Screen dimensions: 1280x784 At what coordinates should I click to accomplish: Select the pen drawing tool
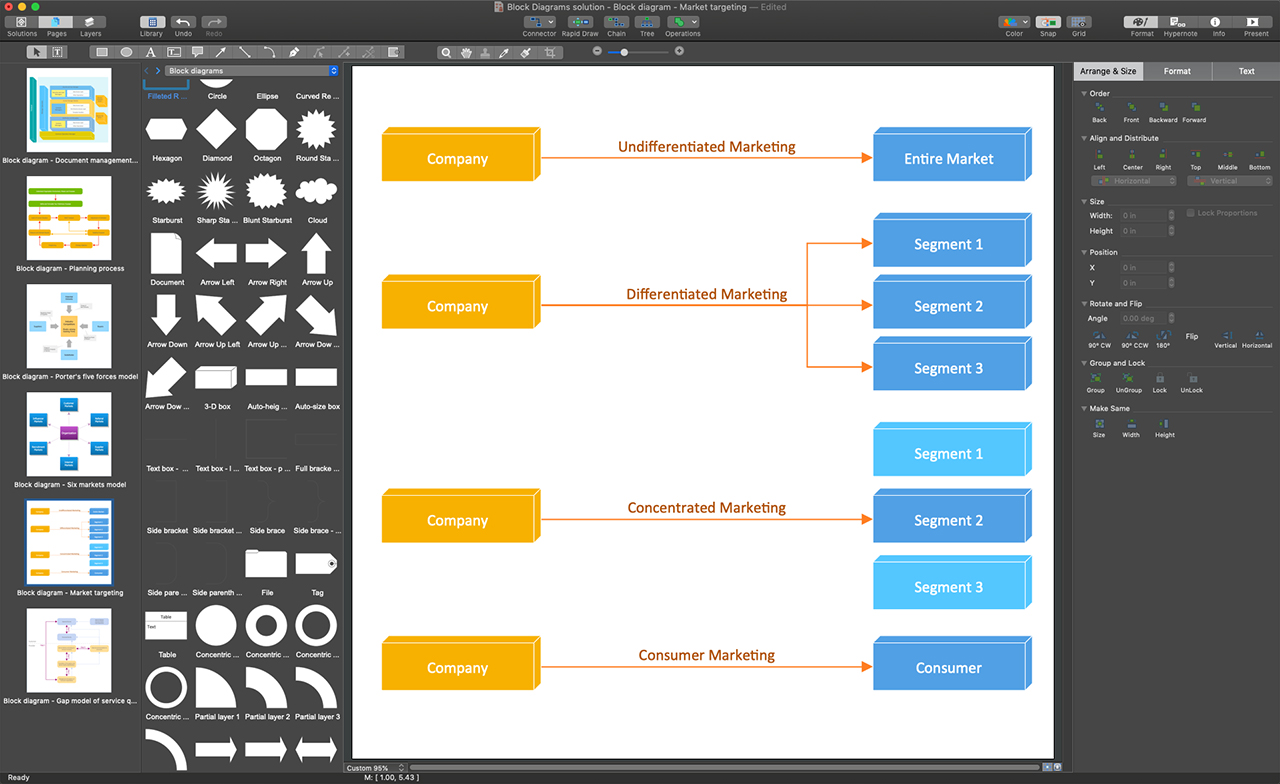click(x=293, y=52)
